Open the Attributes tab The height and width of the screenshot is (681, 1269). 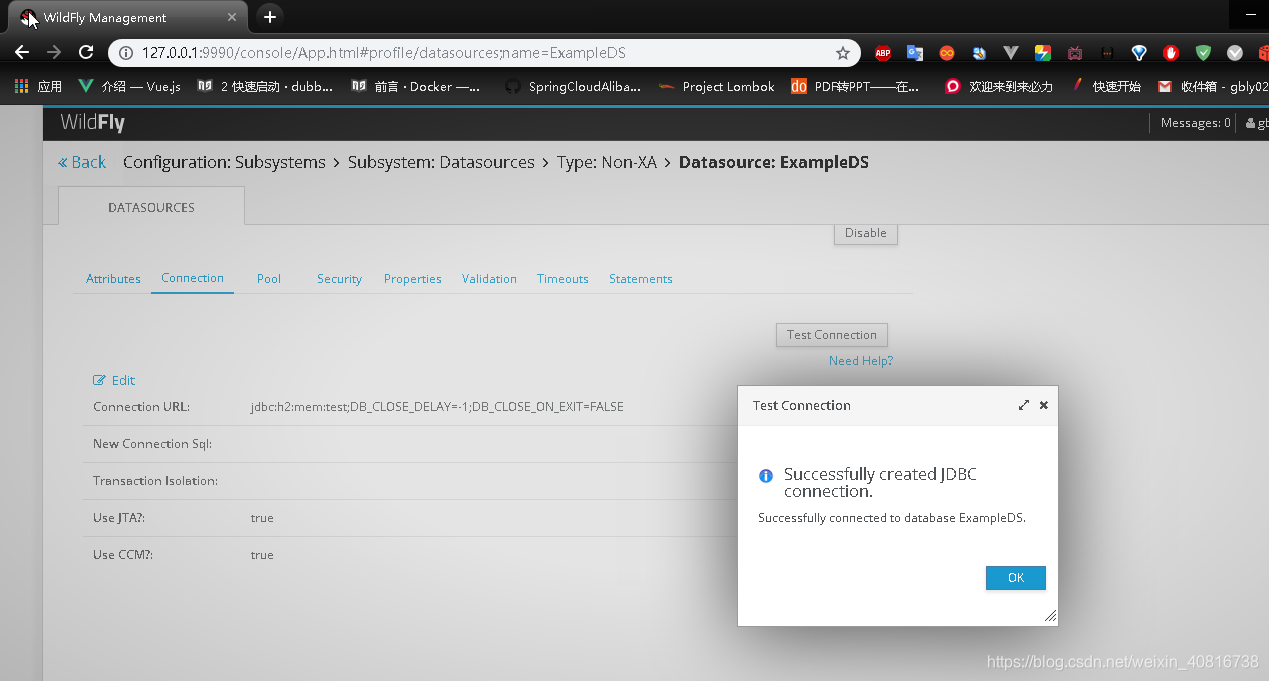pos(113,279)
